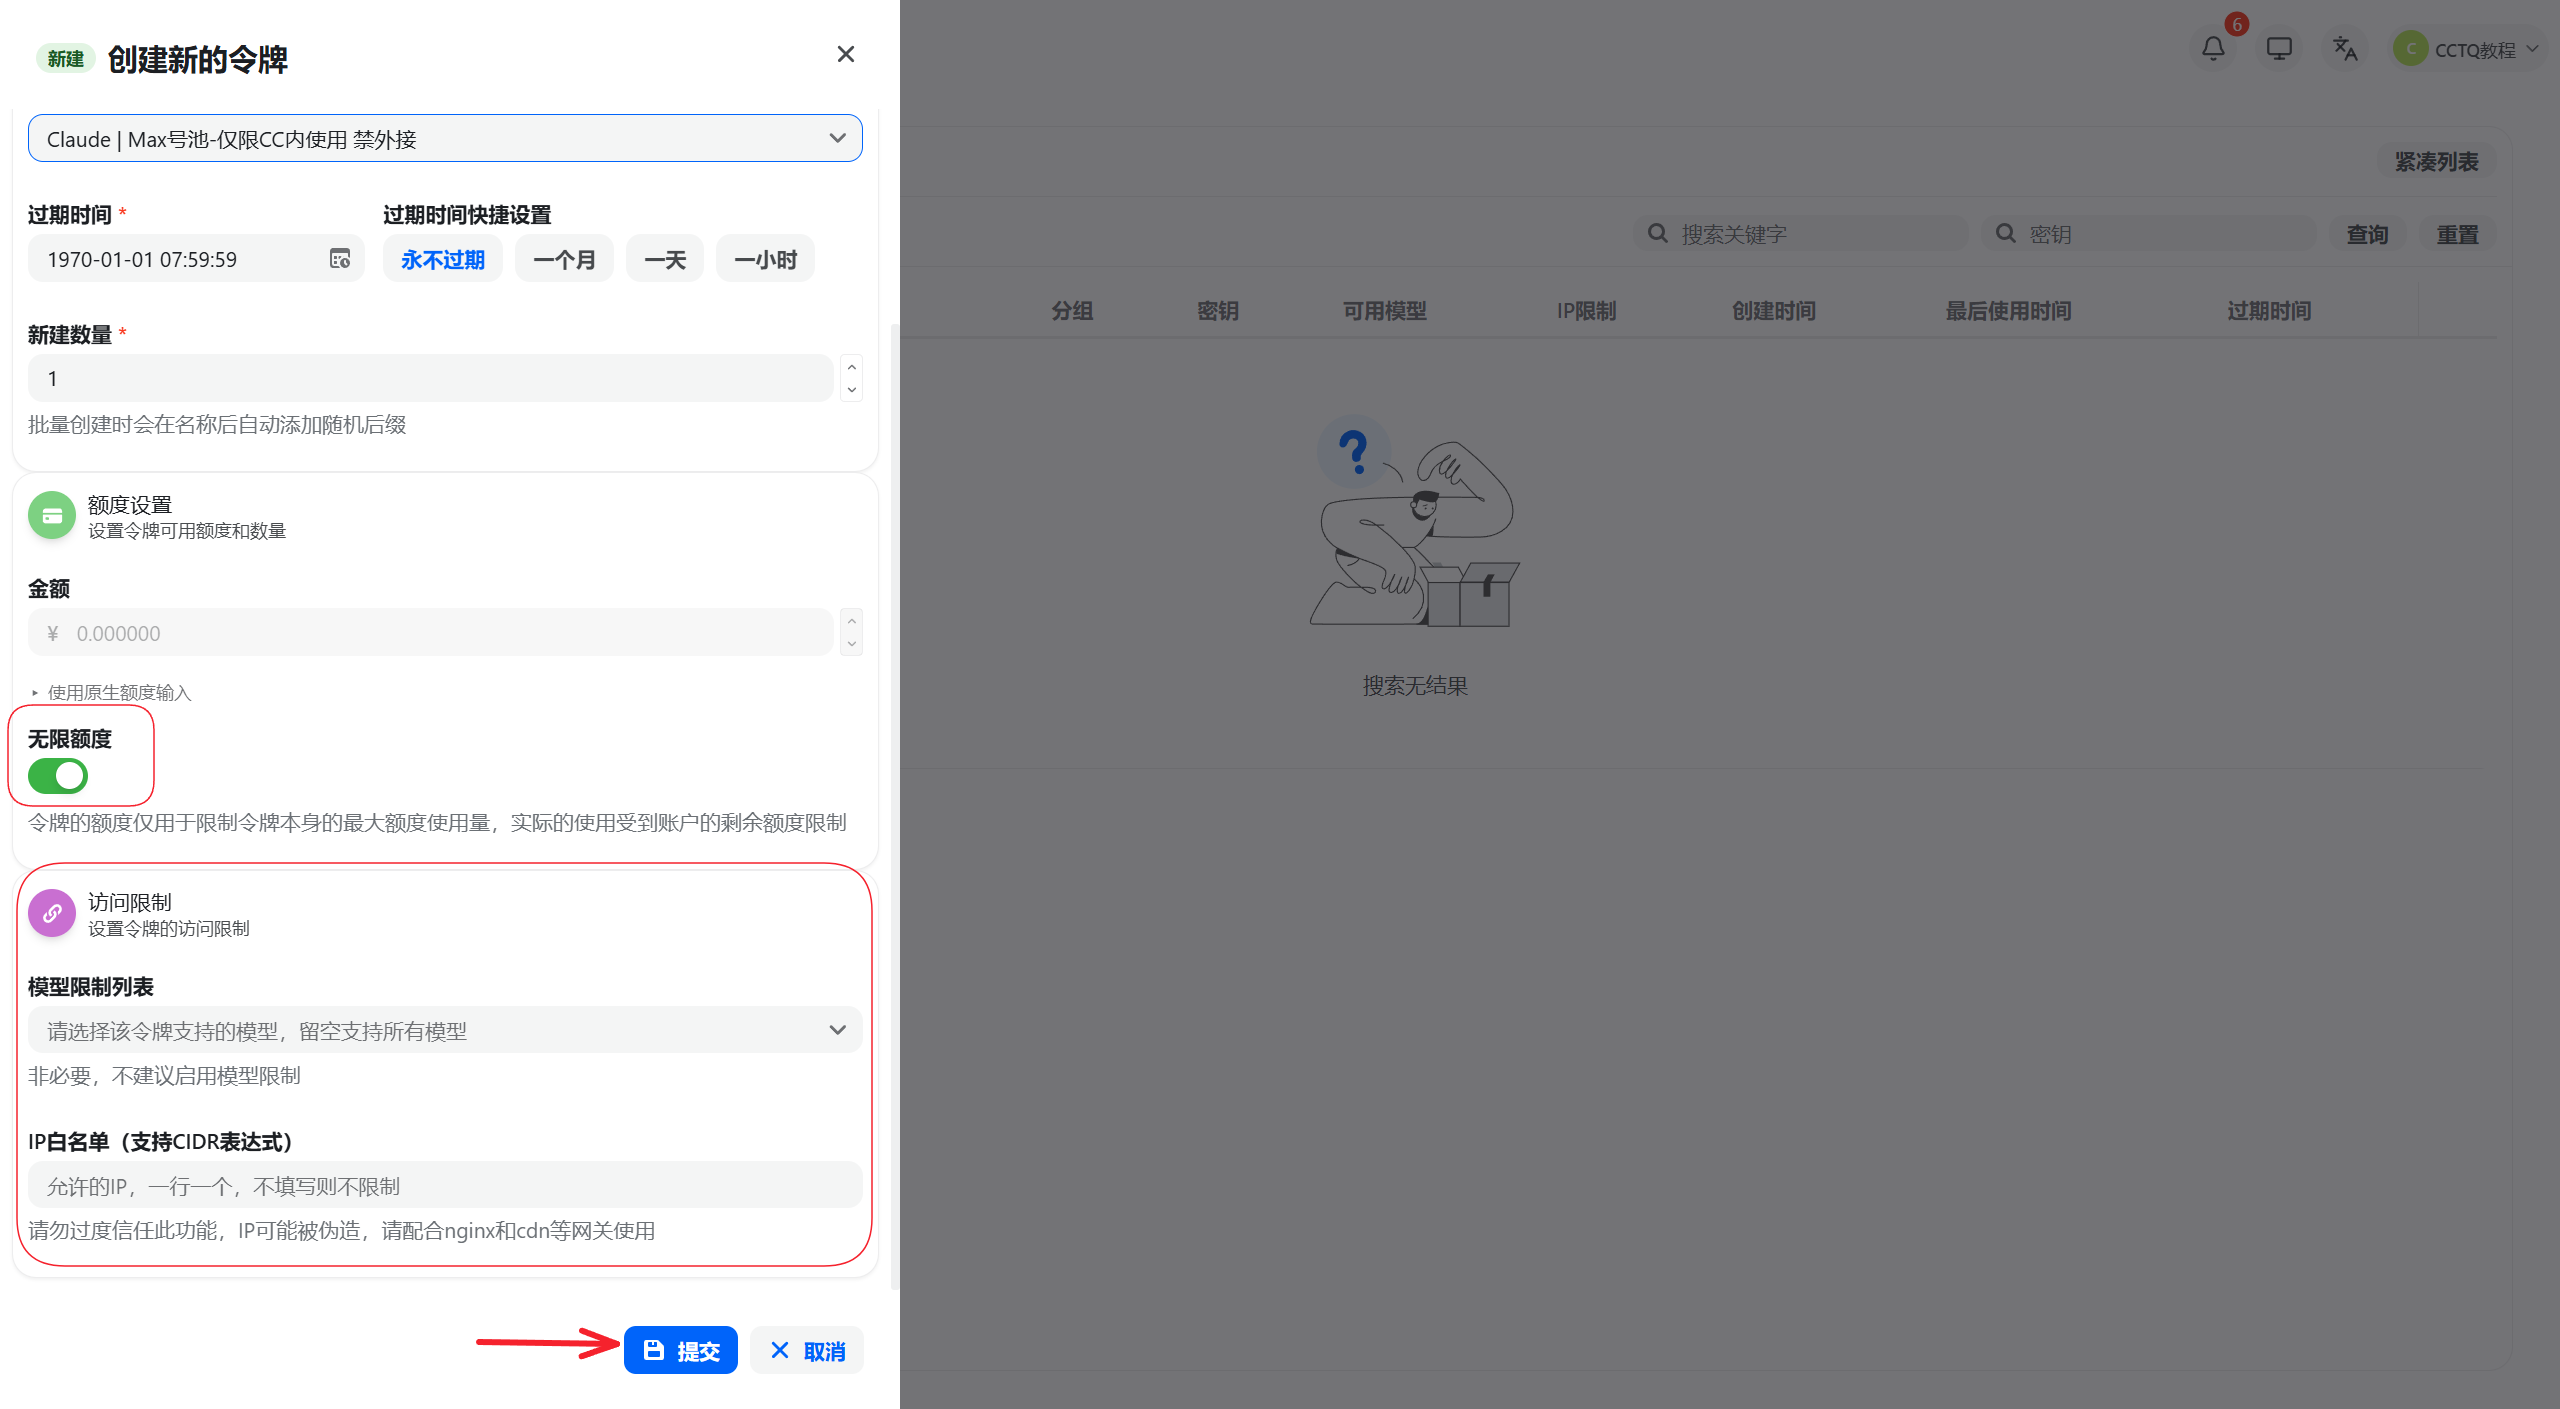
Task: Click the 提交 submit button
Action: 681,1351
